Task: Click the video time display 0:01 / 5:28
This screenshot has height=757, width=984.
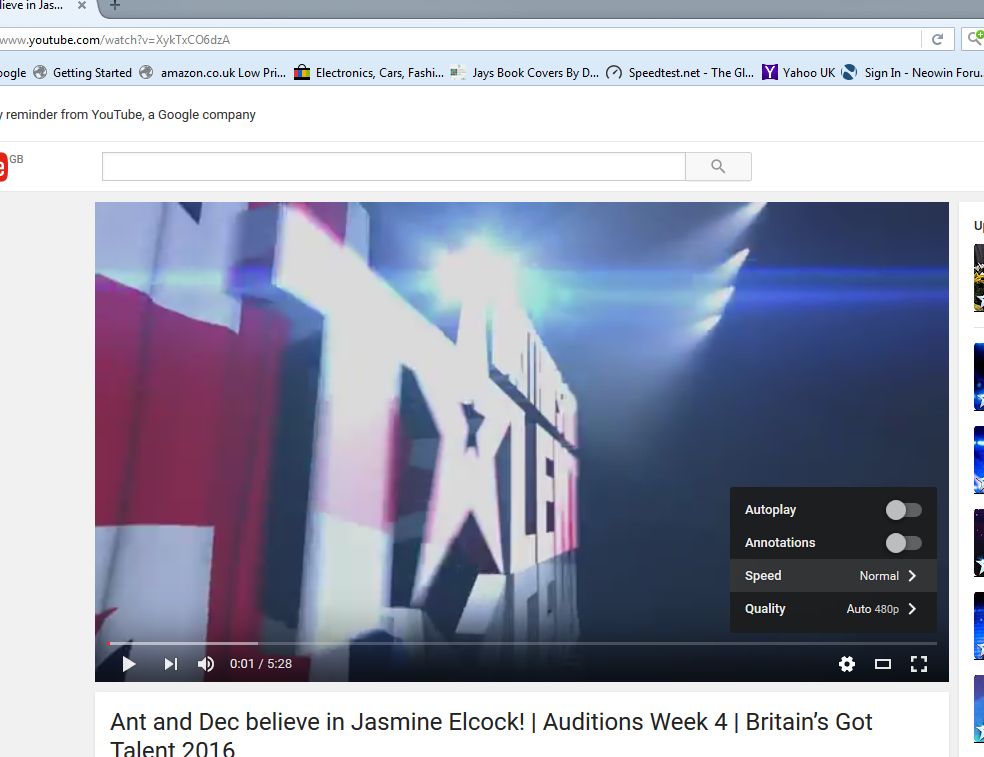Action: tap(260, 664)
